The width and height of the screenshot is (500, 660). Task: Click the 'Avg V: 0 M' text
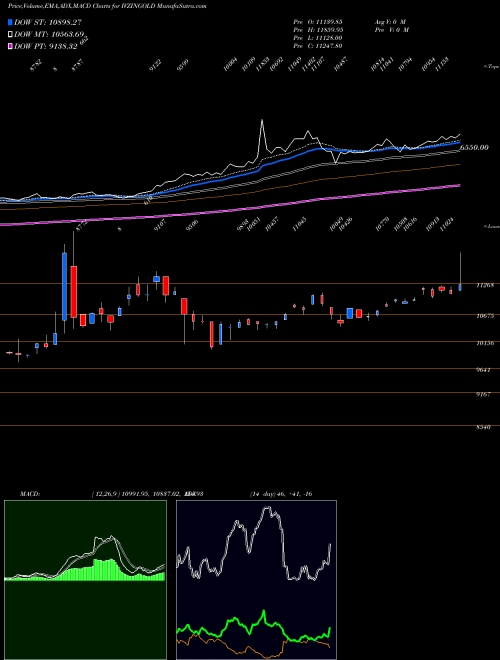click(391, 21)
